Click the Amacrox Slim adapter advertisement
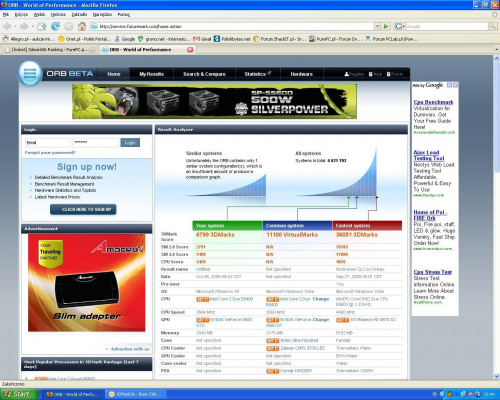This screenshot has width=500, height=400. click(x=87, y=283)
